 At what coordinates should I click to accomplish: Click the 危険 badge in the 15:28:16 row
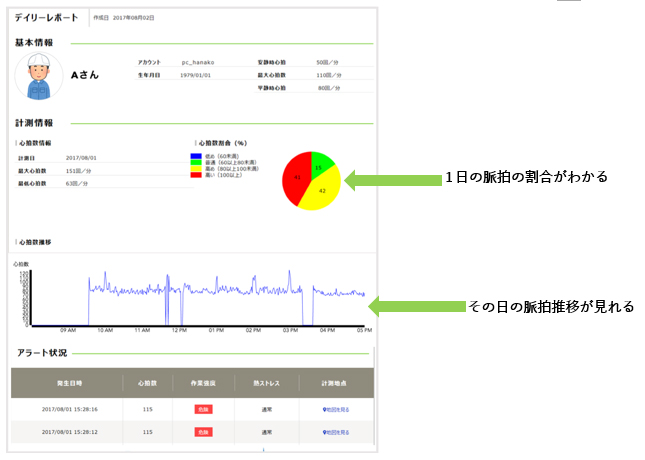pyautogui.click(x=204, y=409)
